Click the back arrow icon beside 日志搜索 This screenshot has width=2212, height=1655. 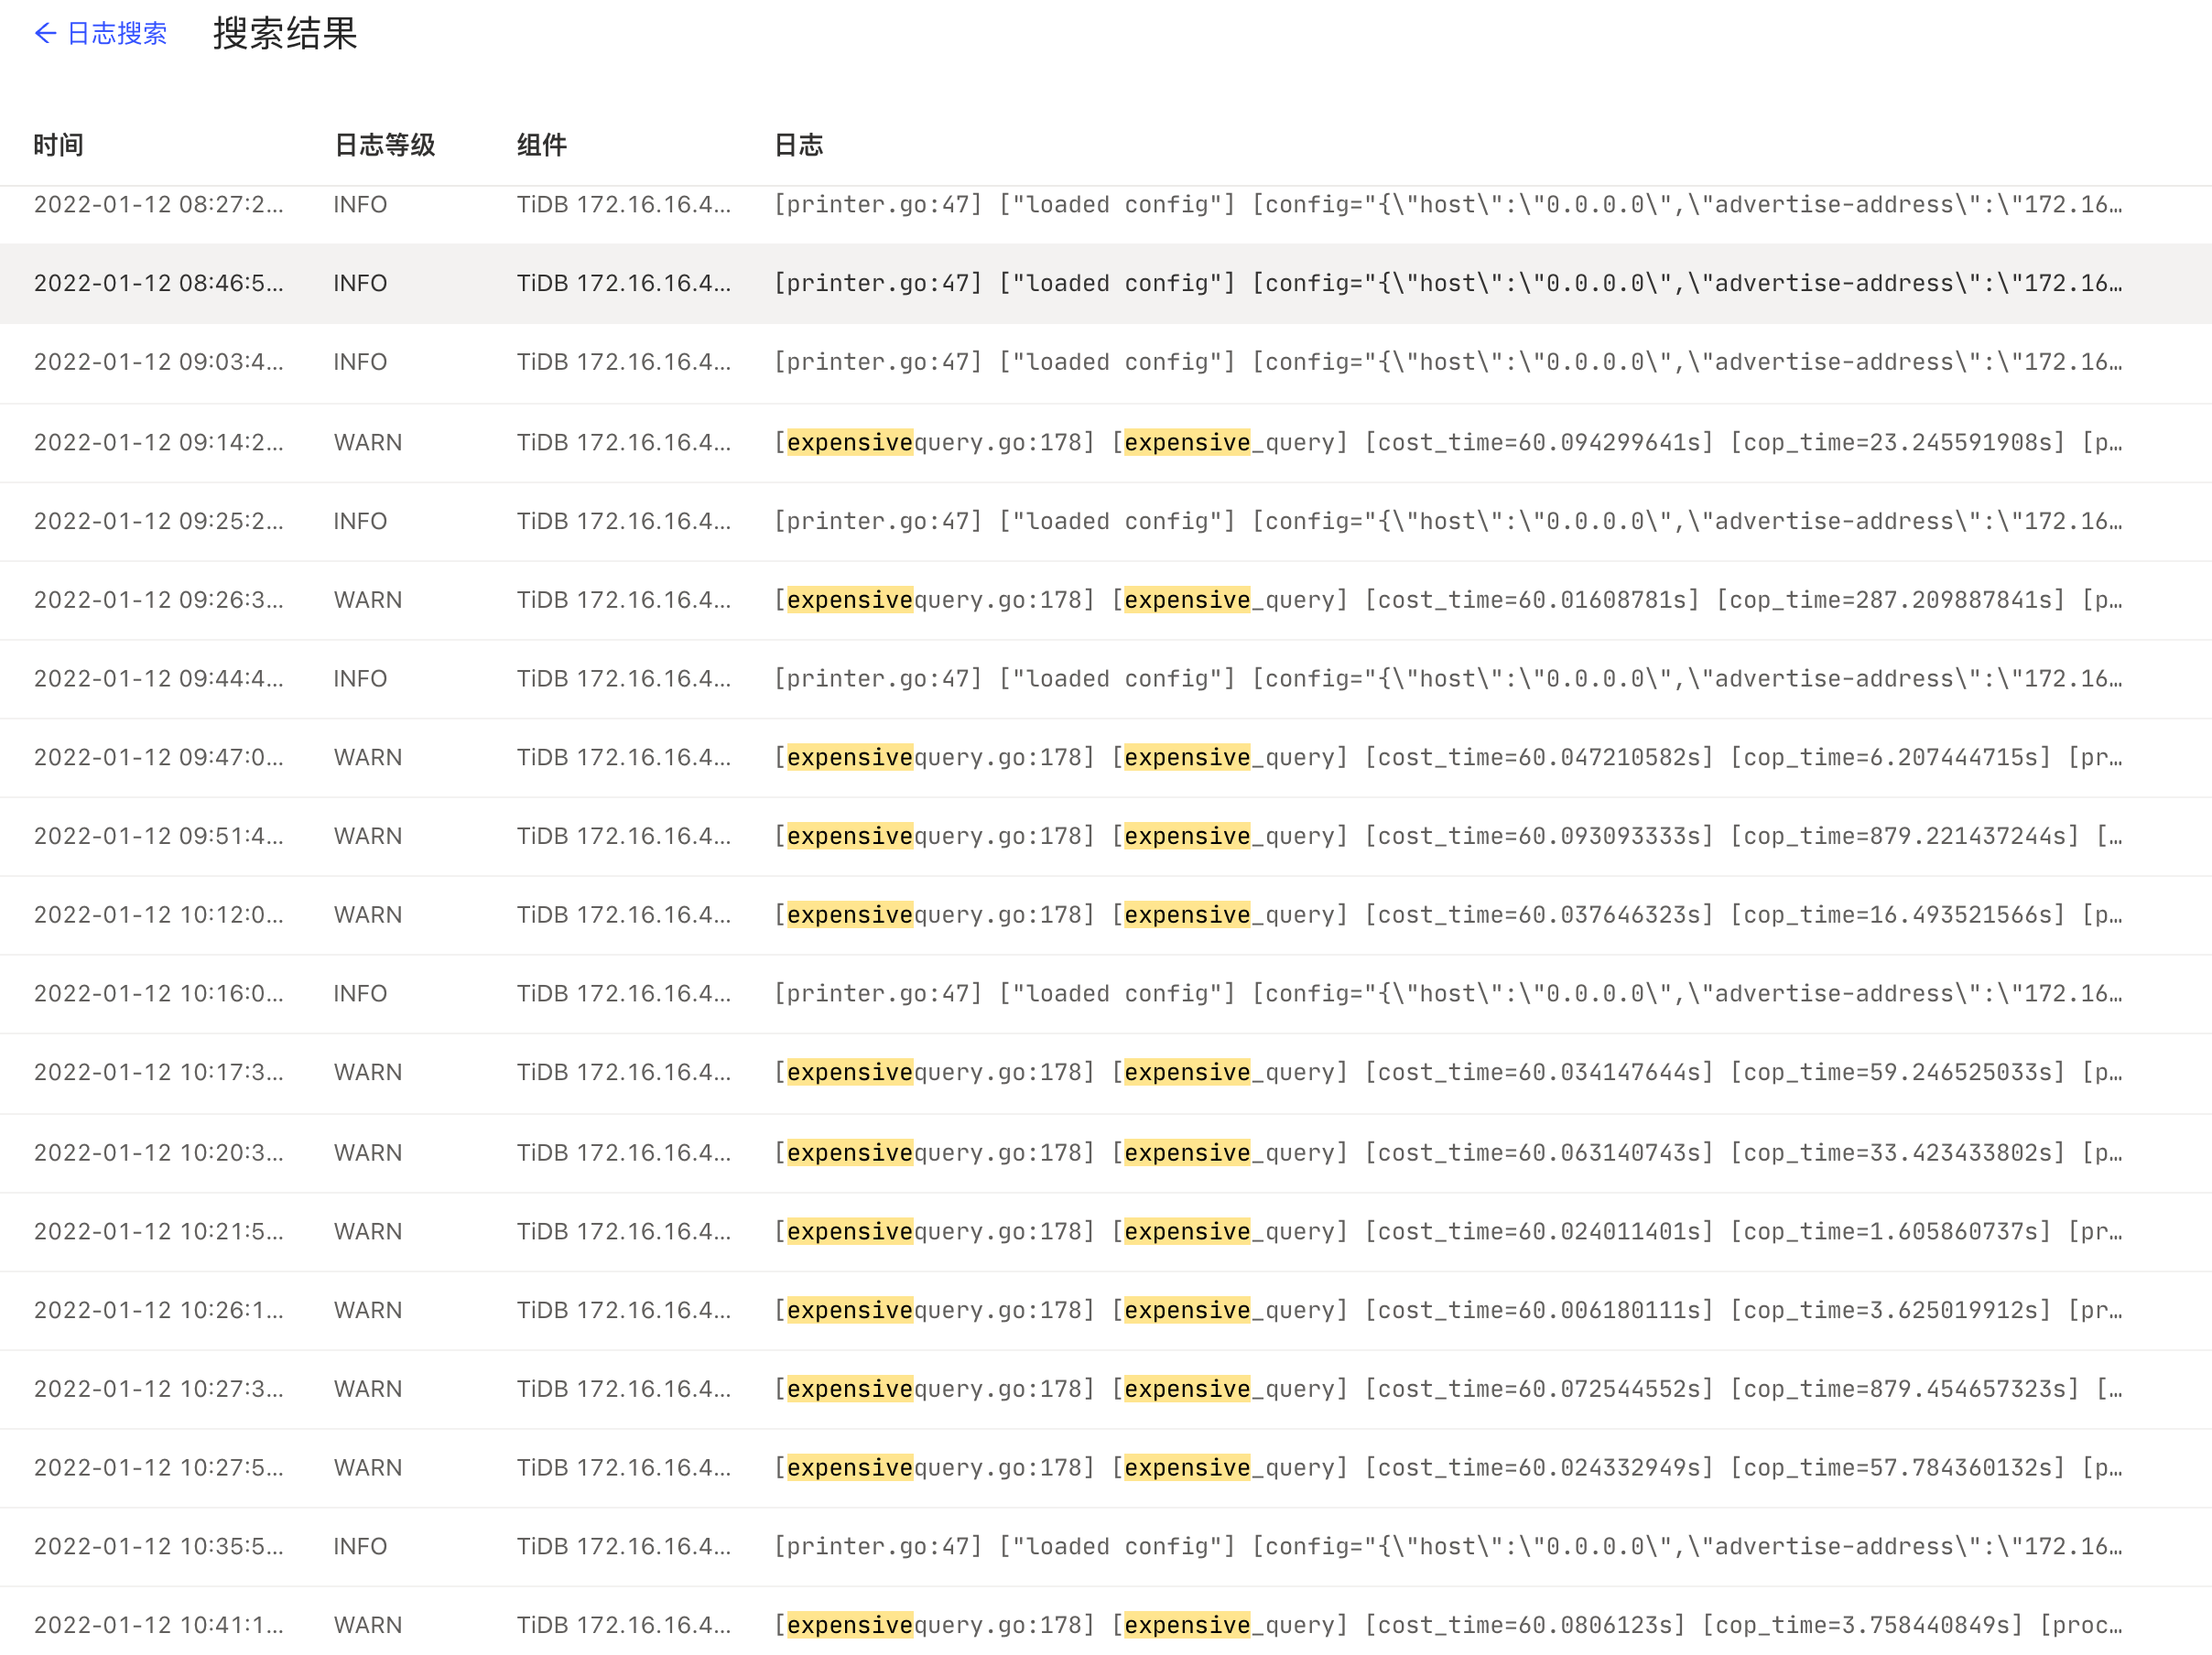click(x=45, y=34)
